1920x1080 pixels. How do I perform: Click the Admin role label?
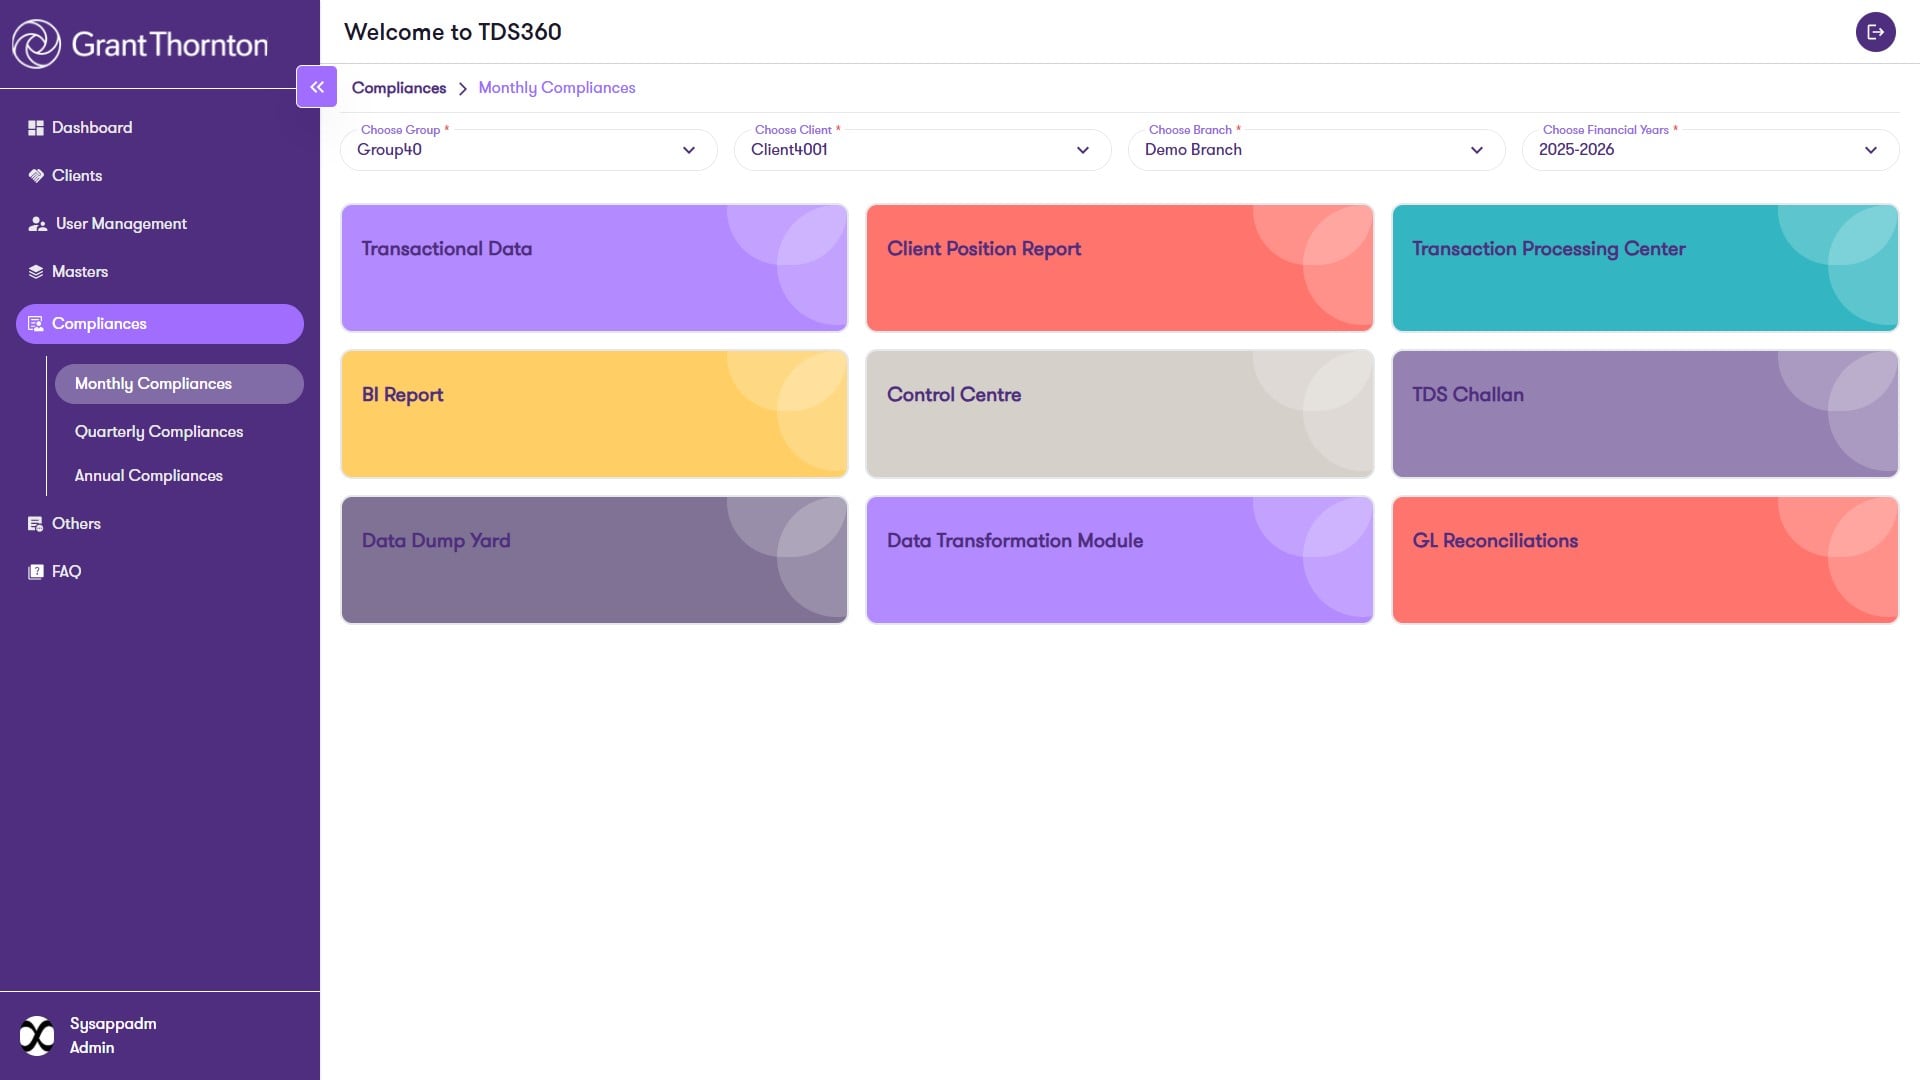92,1048
